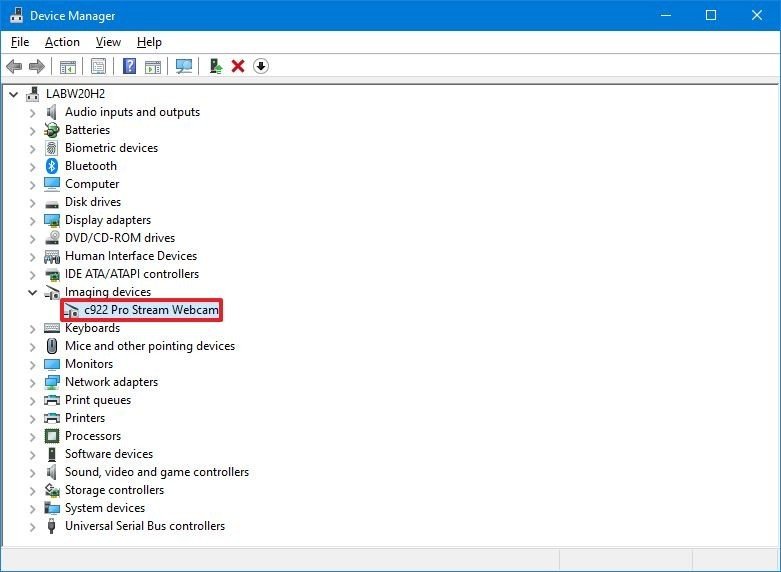The width and height of the screenshot is (781, 572).
Task: Click the Biometric devices fingerprint icon
Action: tap(52, 148)
